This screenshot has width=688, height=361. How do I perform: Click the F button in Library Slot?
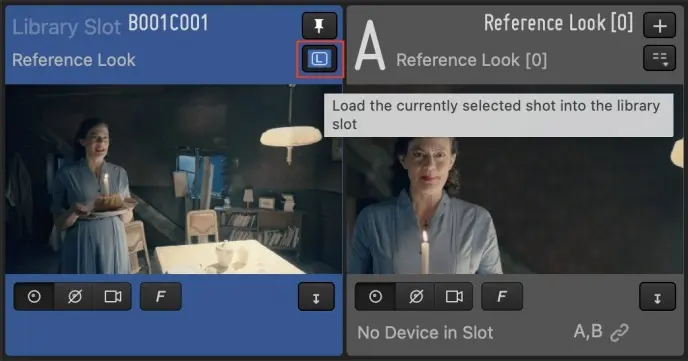click(x=161, y=297)
